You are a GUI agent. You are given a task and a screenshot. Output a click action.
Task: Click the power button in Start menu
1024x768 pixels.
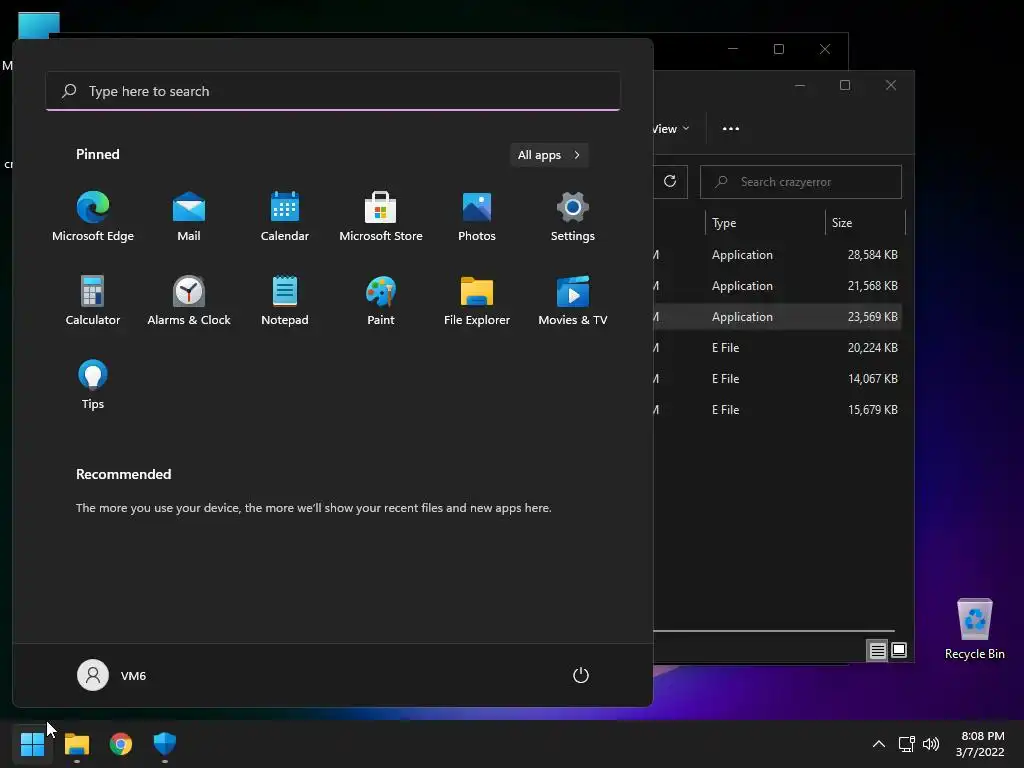pyautogui.click(x=581, y=675)
